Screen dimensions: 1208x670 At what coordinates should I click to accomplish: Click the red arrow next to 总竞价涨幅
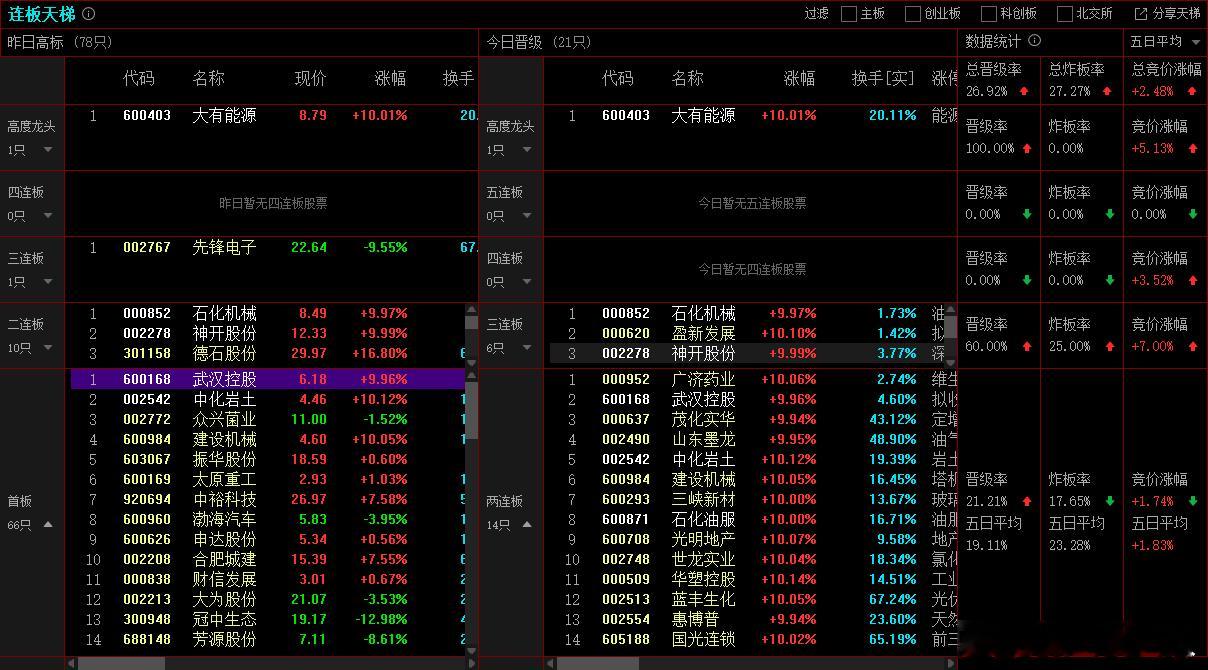point(1190,91)
